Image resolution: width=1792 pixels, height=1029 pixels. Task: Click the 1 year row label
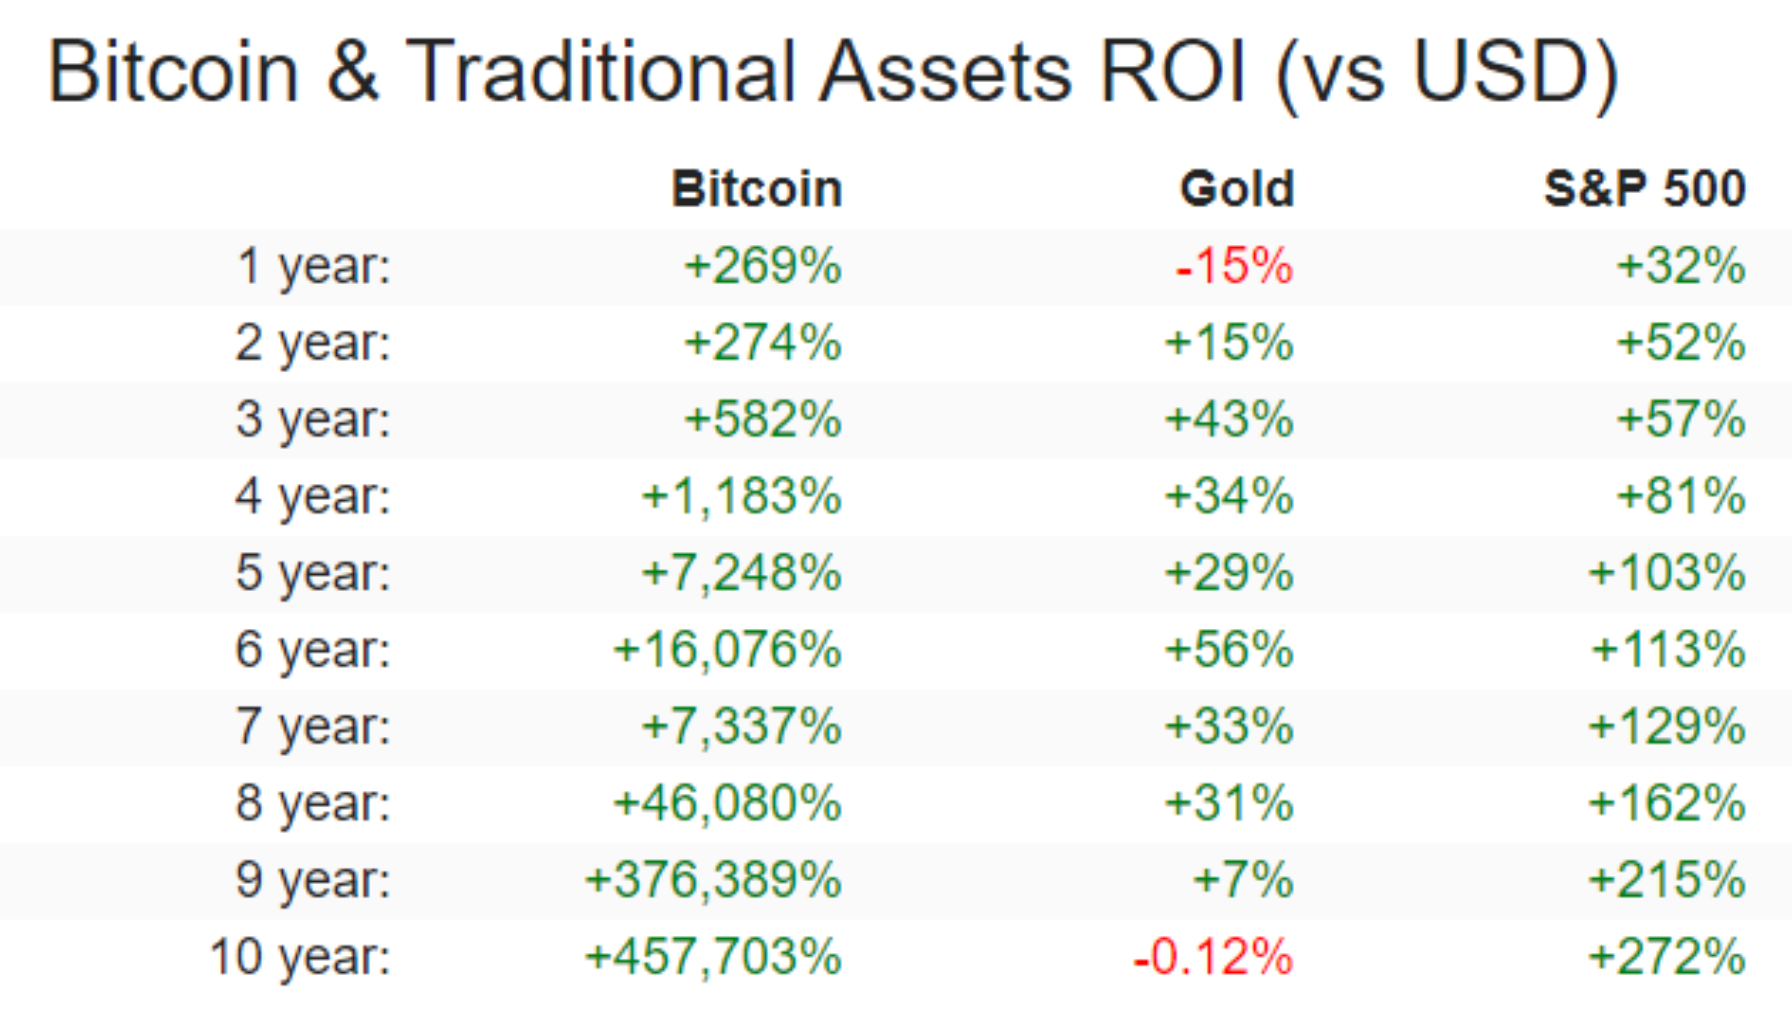tap(313, 267)
